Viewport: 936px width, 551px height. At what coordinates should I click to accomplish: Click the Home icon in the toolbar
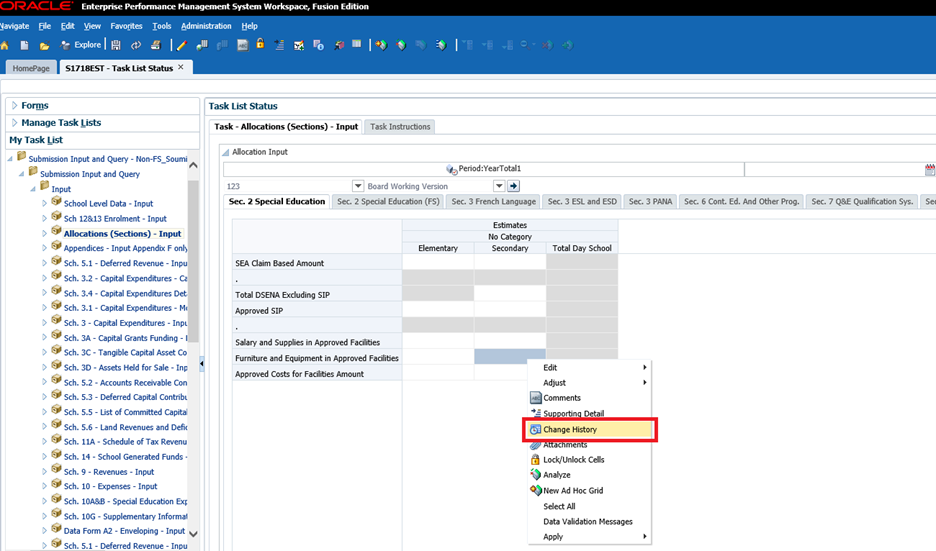[x=4, y=45]
